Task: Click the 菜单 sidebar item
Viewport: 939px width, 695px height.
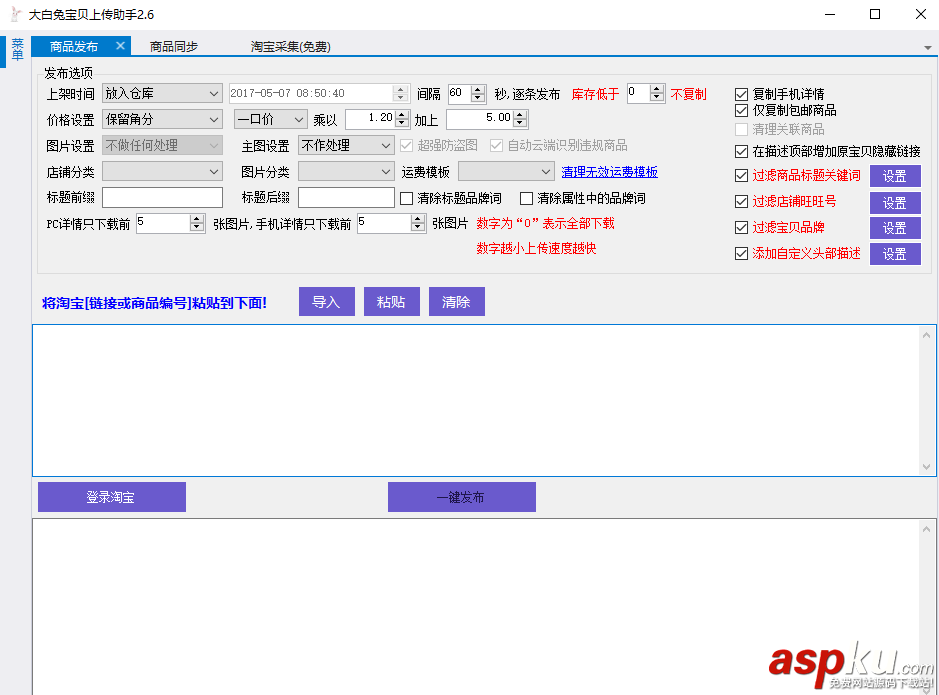Action: point(17,50)
